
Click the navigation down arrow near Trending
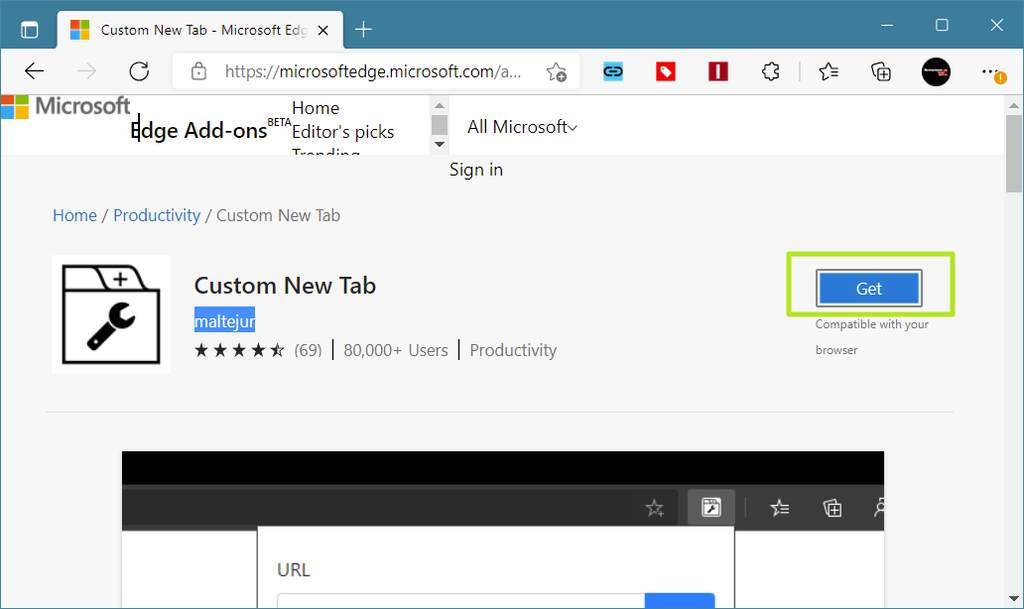(439, 144)
